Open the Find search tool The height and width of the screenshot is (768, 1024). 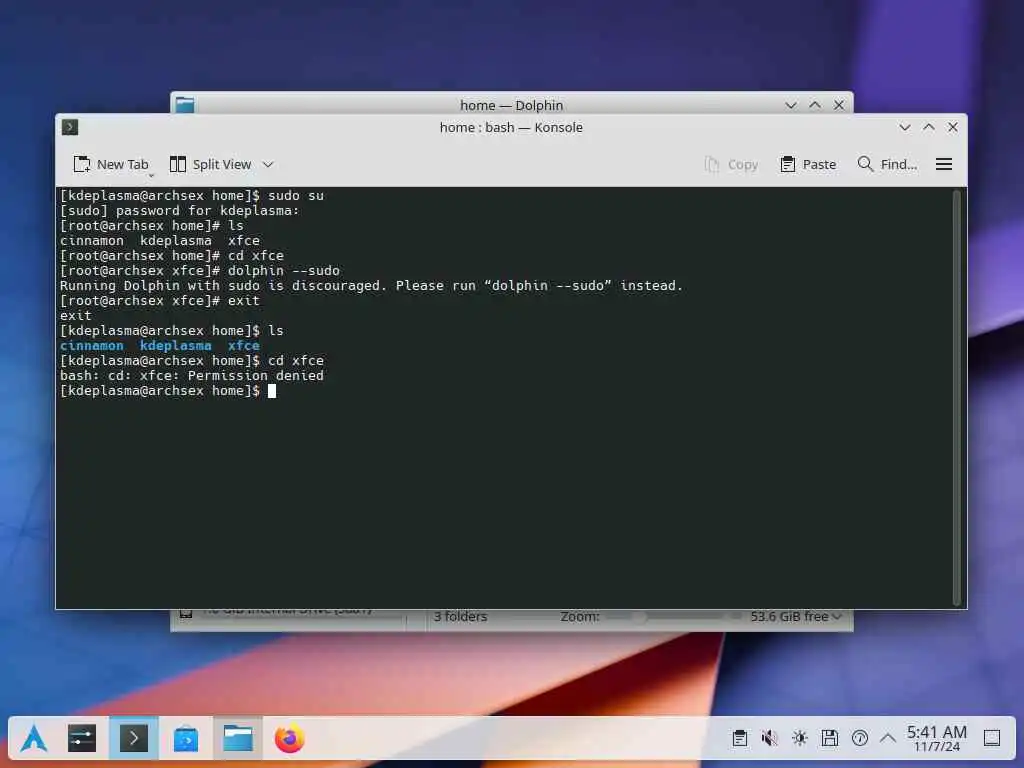[x=887, y=165]
